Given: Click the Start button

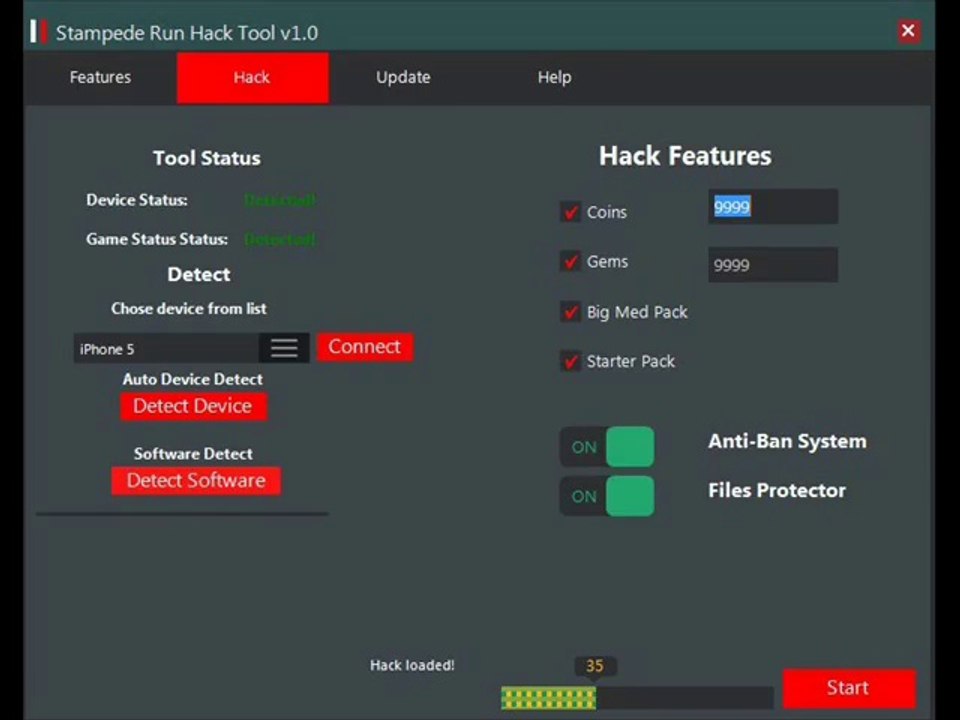Looking at the screenshot, I should 849,688.
